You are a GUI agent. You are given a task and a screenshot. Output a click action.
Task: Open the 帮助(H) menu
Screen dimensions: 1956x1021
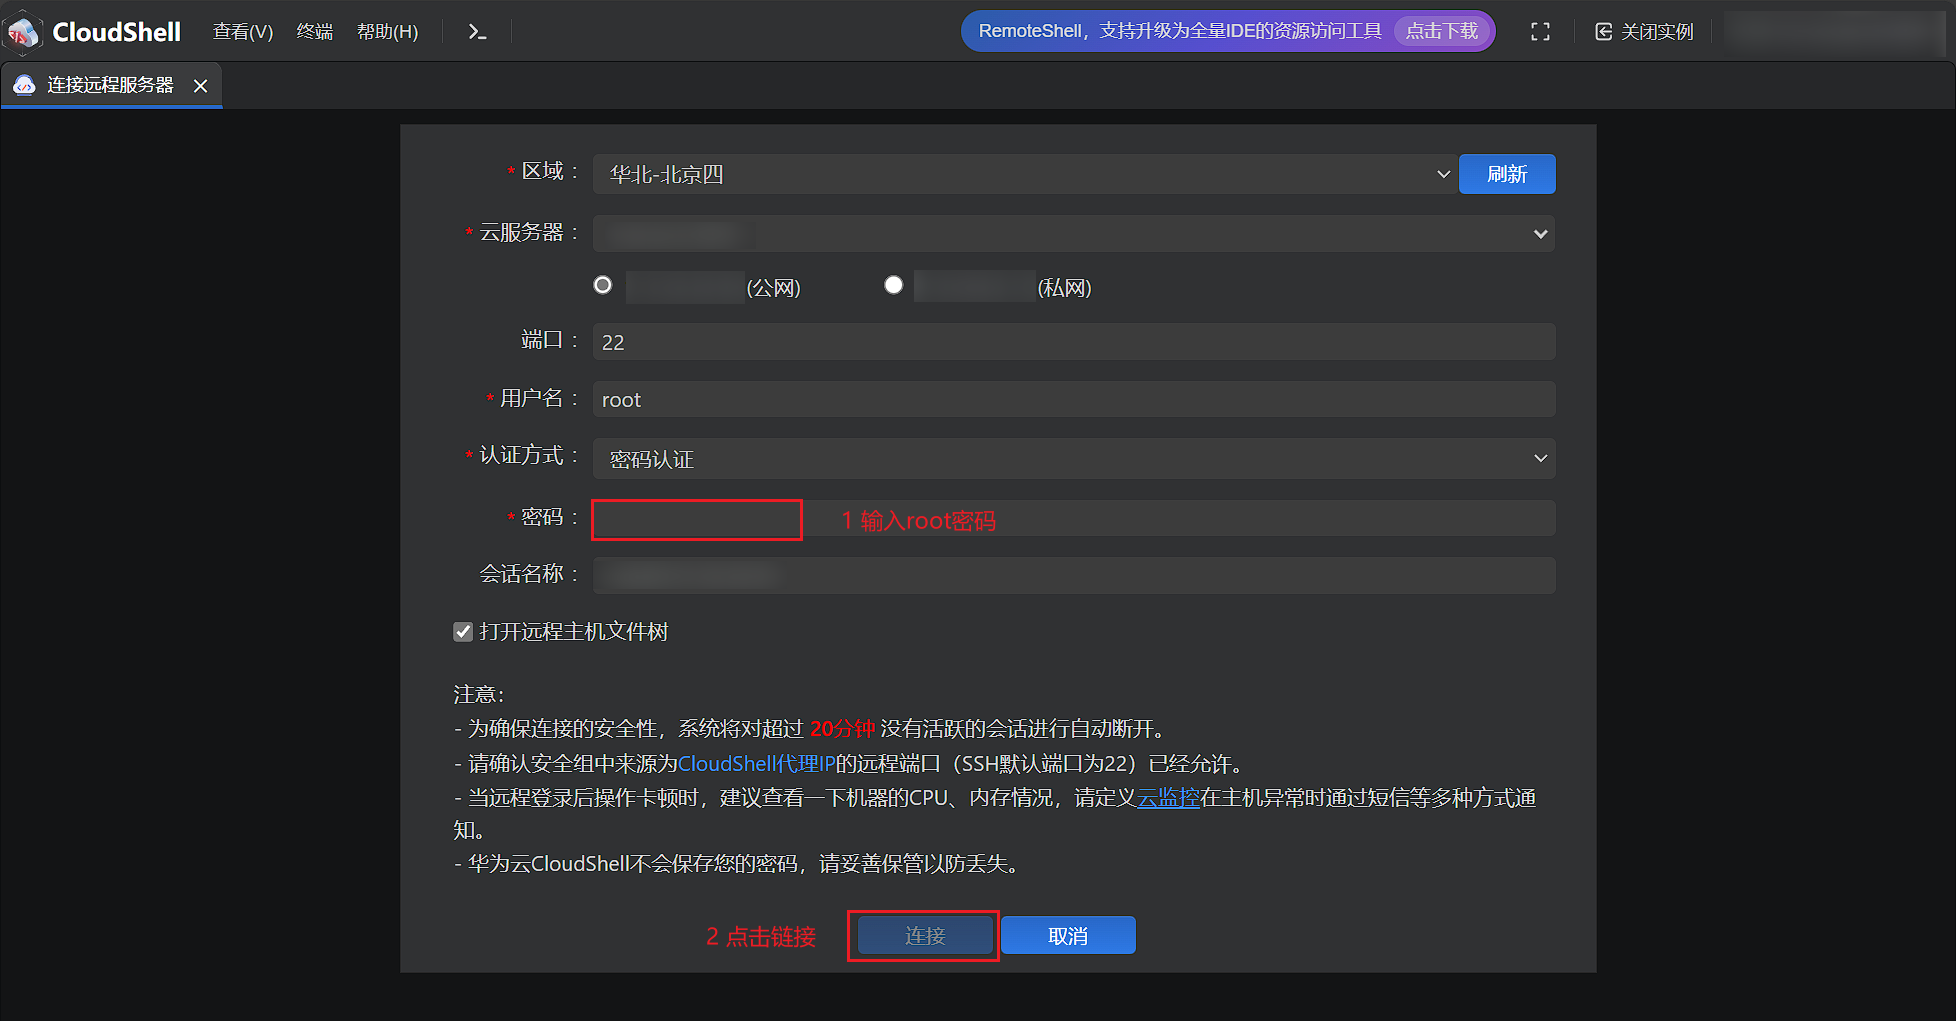(387, 32)
